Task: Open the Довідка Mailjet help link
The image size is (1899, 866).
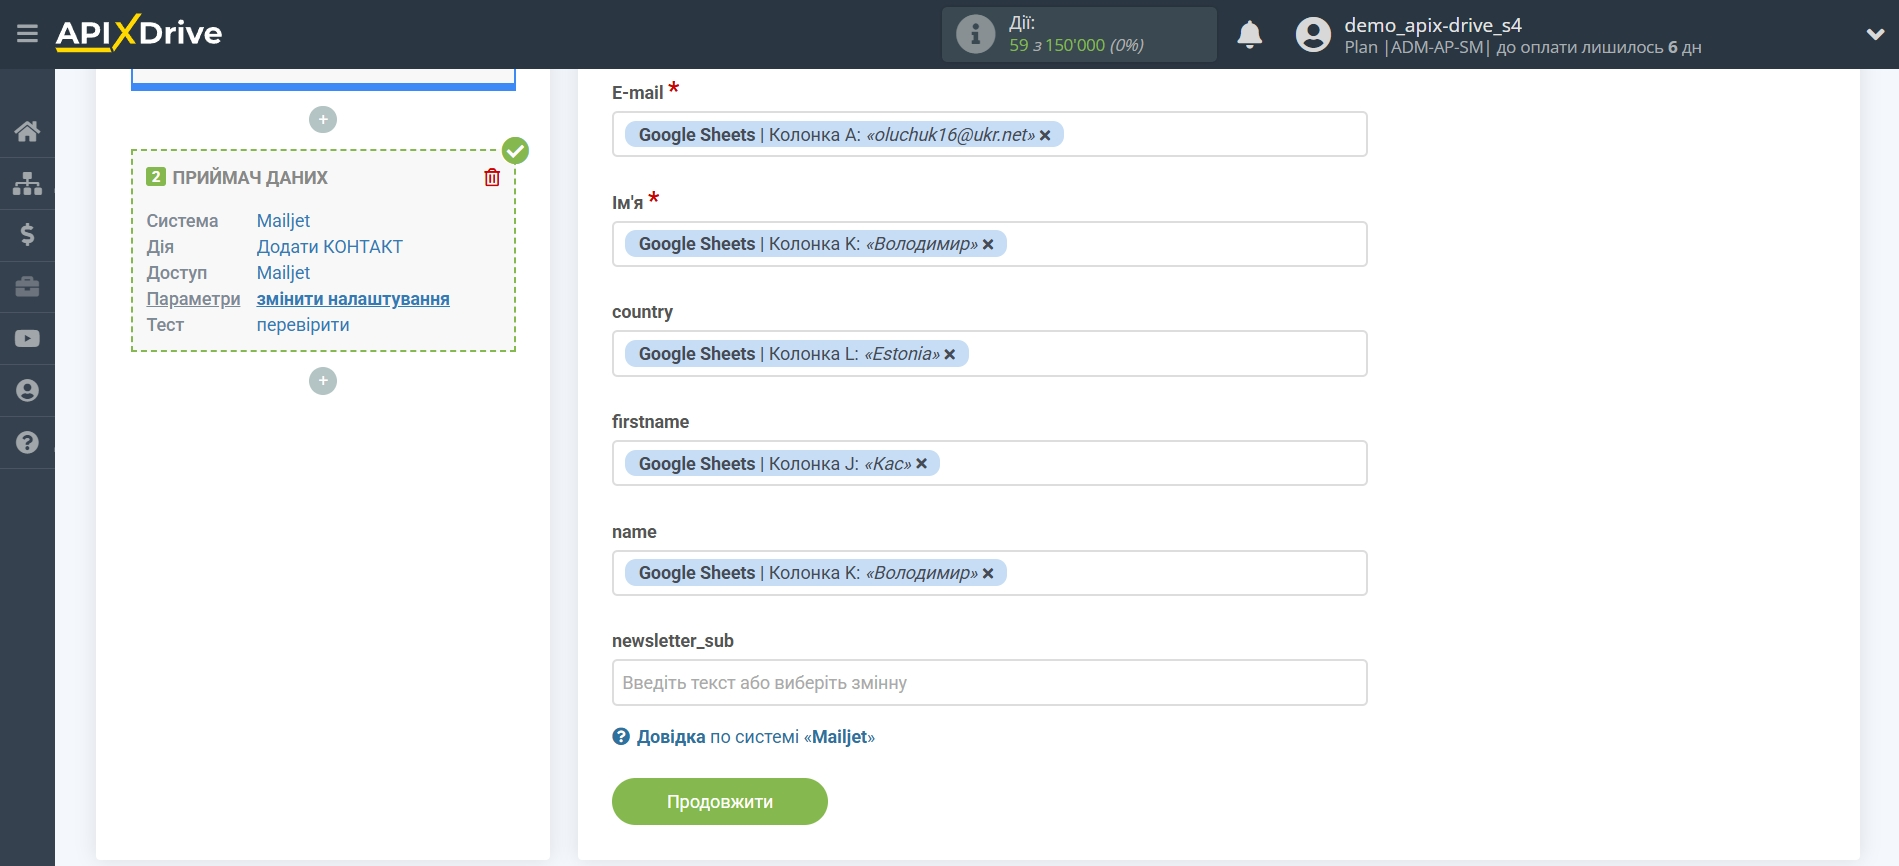Action: tap(755, 737)
